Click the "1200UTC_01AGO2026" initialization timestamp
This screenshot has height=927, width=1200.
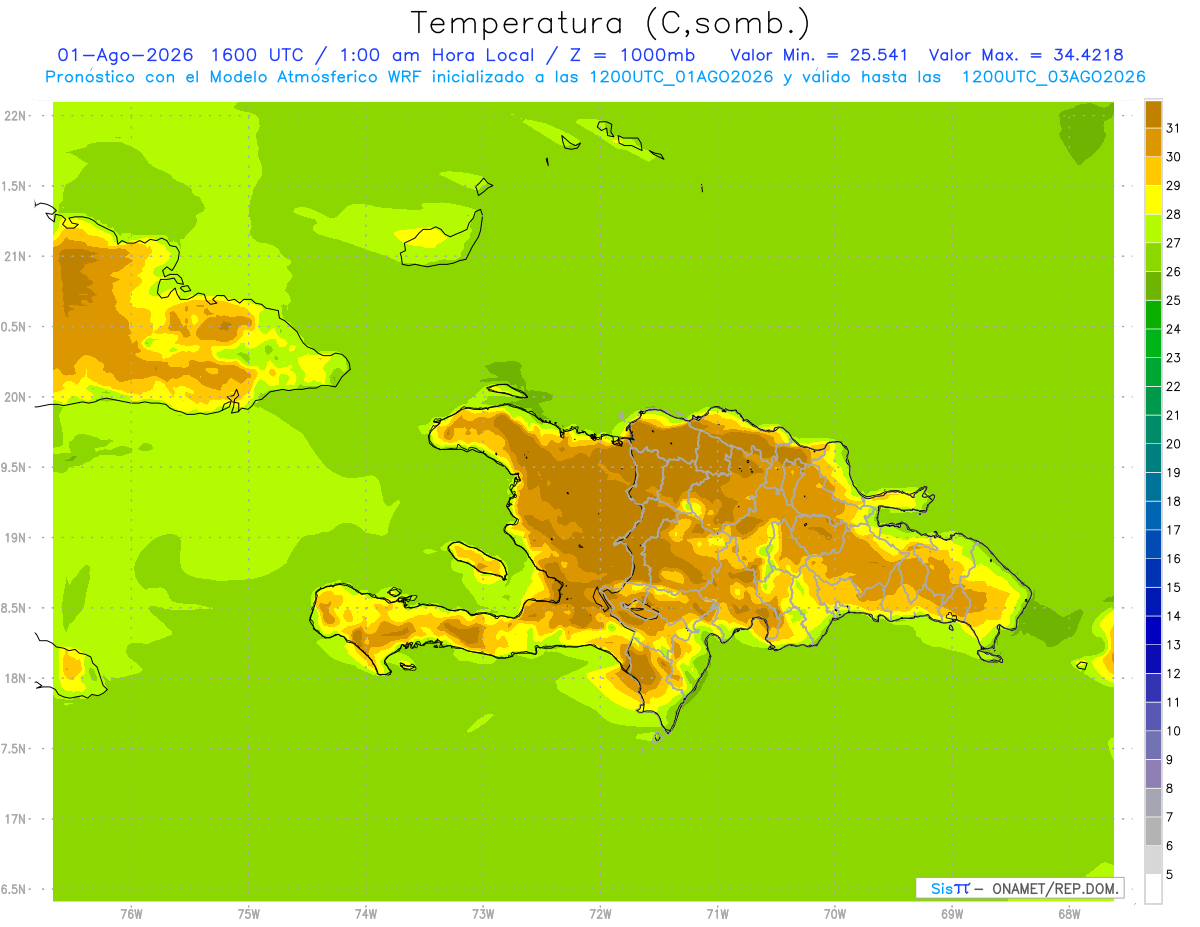682,77
